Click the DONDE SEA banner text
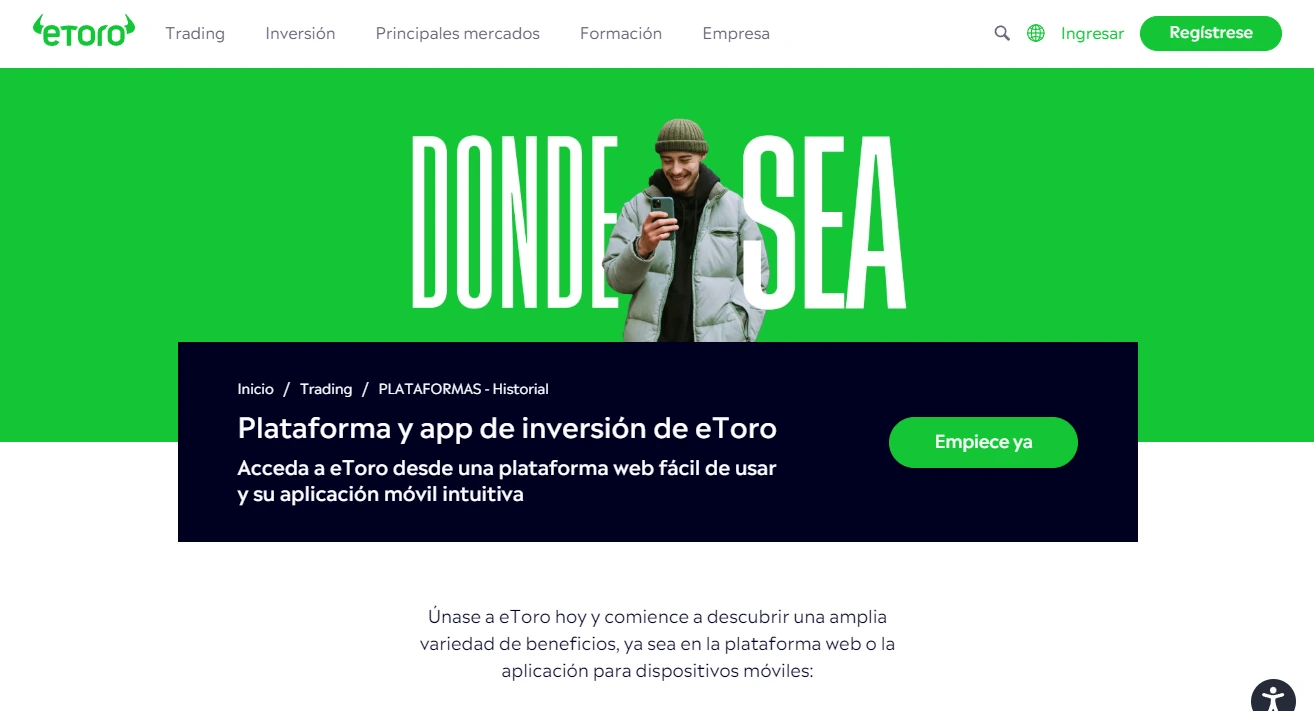 [x=658, y=220]
